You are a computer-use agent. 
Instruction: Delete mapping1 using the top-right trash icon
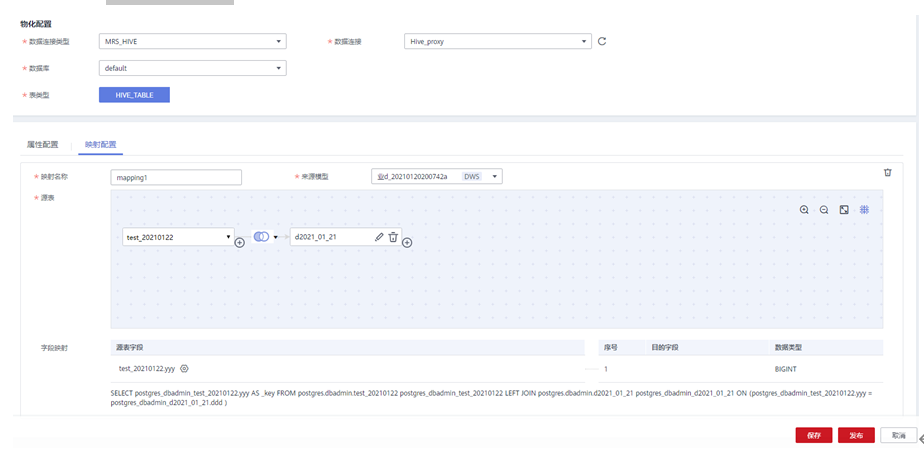tap(887, 172)
